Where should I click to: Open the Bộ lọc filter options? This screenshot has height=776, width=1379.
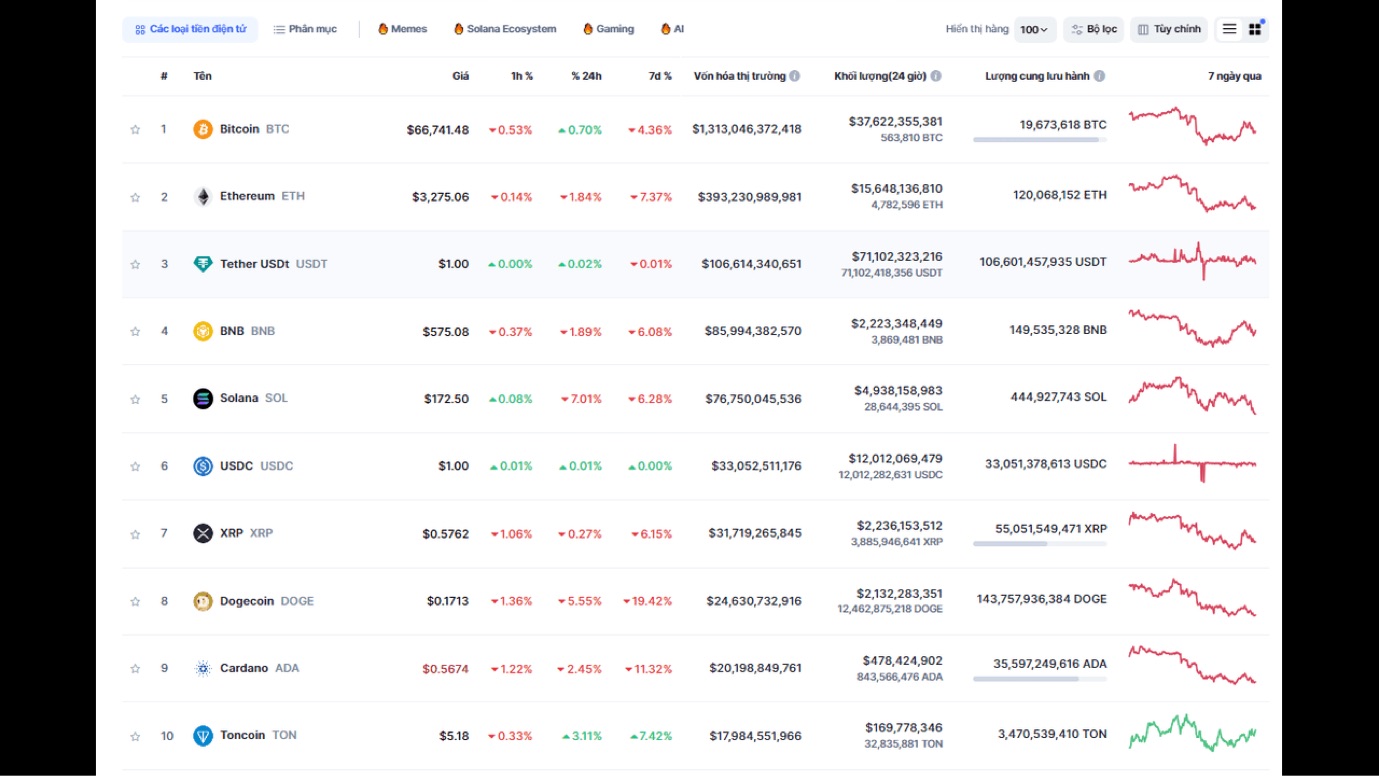(x=1093, y=29)
